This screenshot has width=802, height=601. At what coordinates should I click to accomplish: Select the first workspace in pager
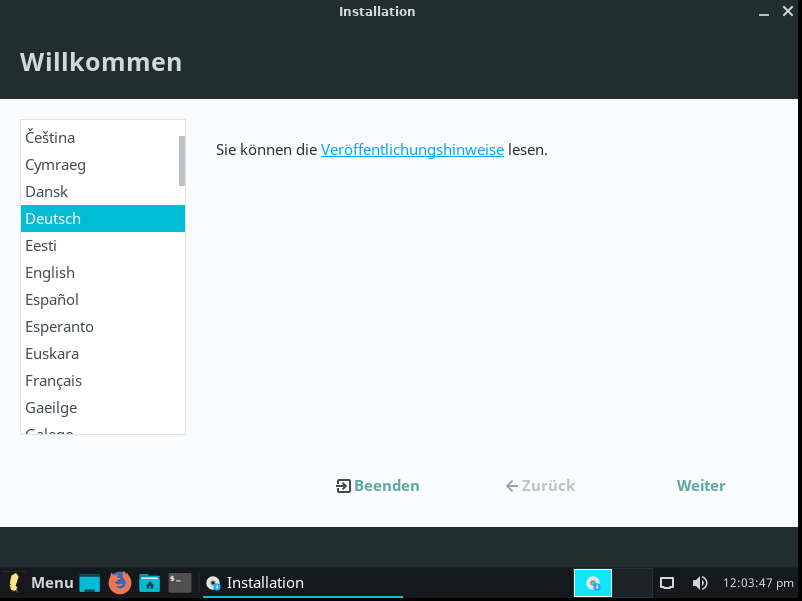tap(593, 583)
